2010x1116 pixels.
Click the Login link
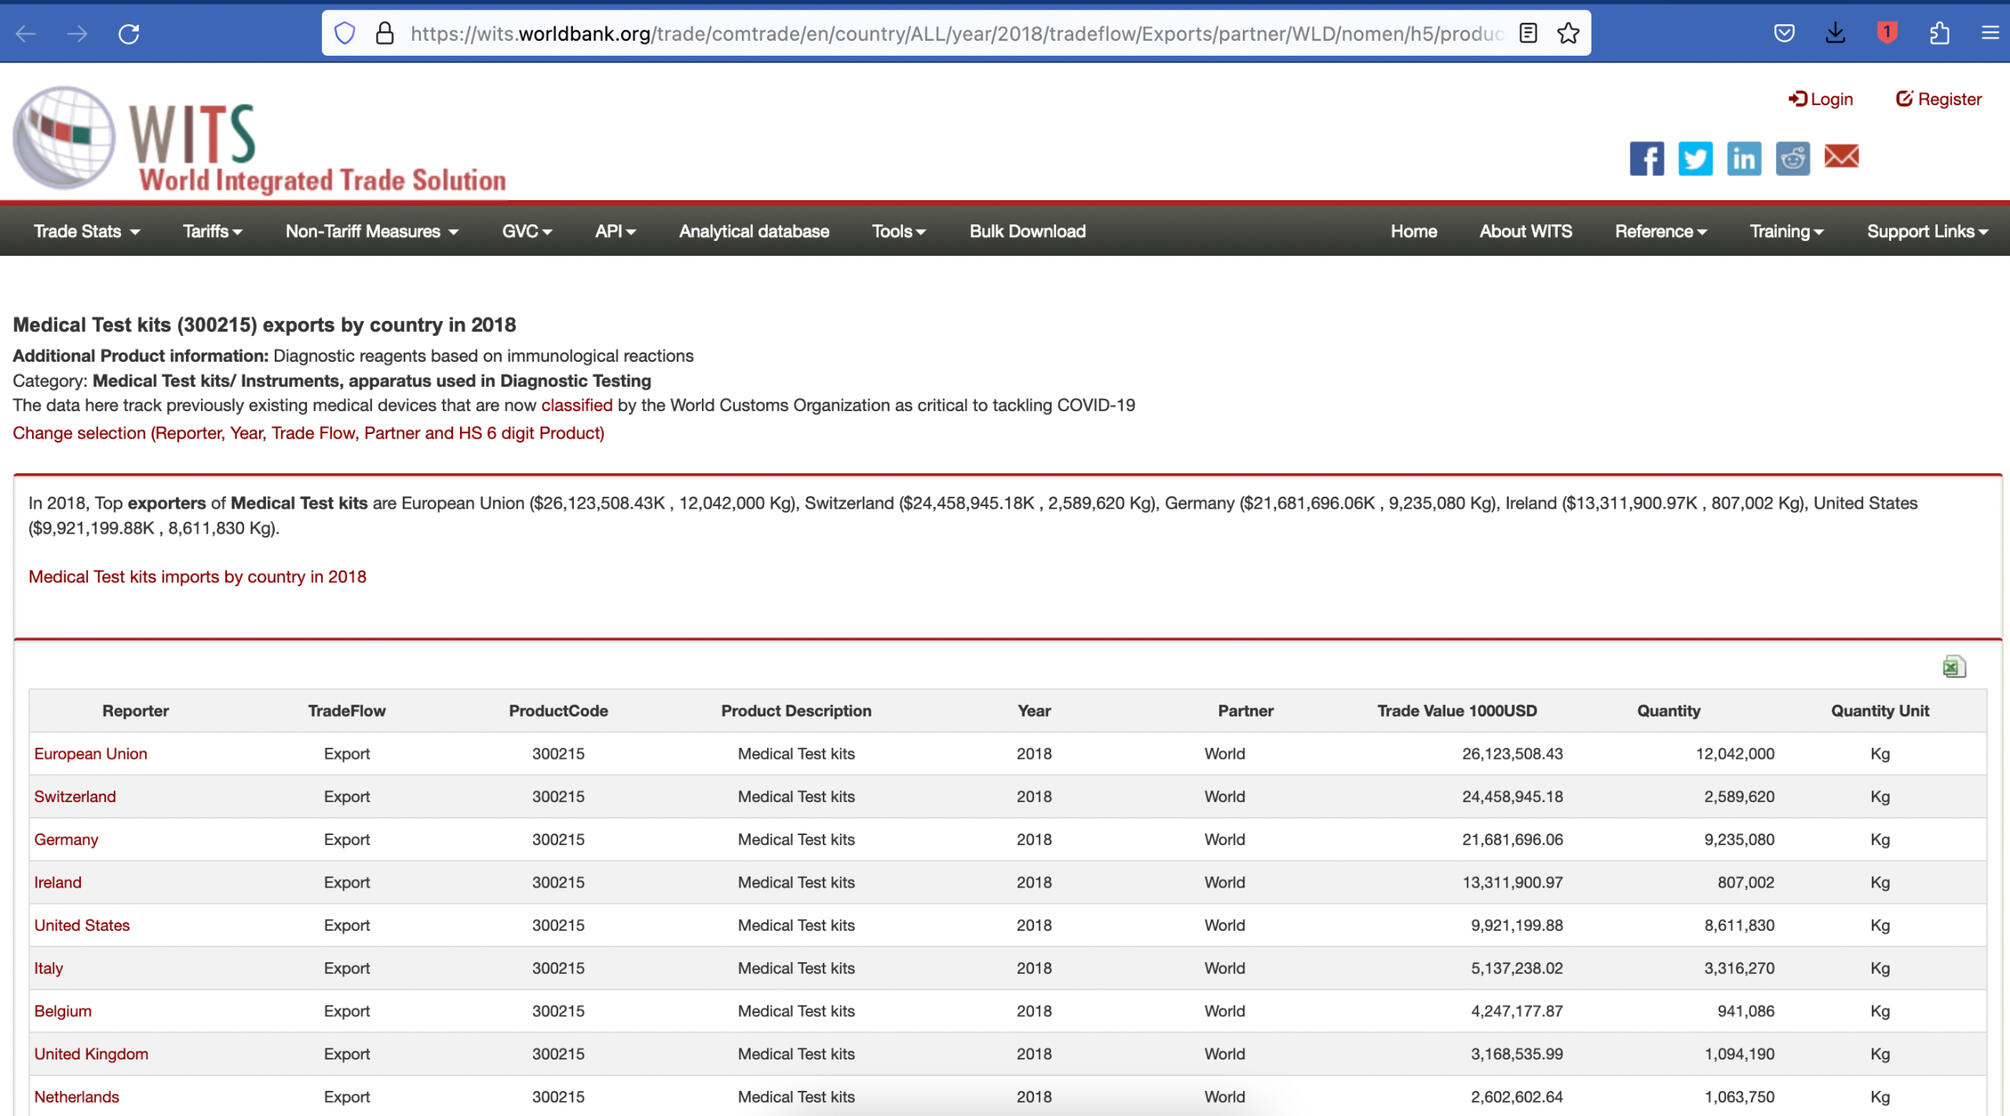1820,99
